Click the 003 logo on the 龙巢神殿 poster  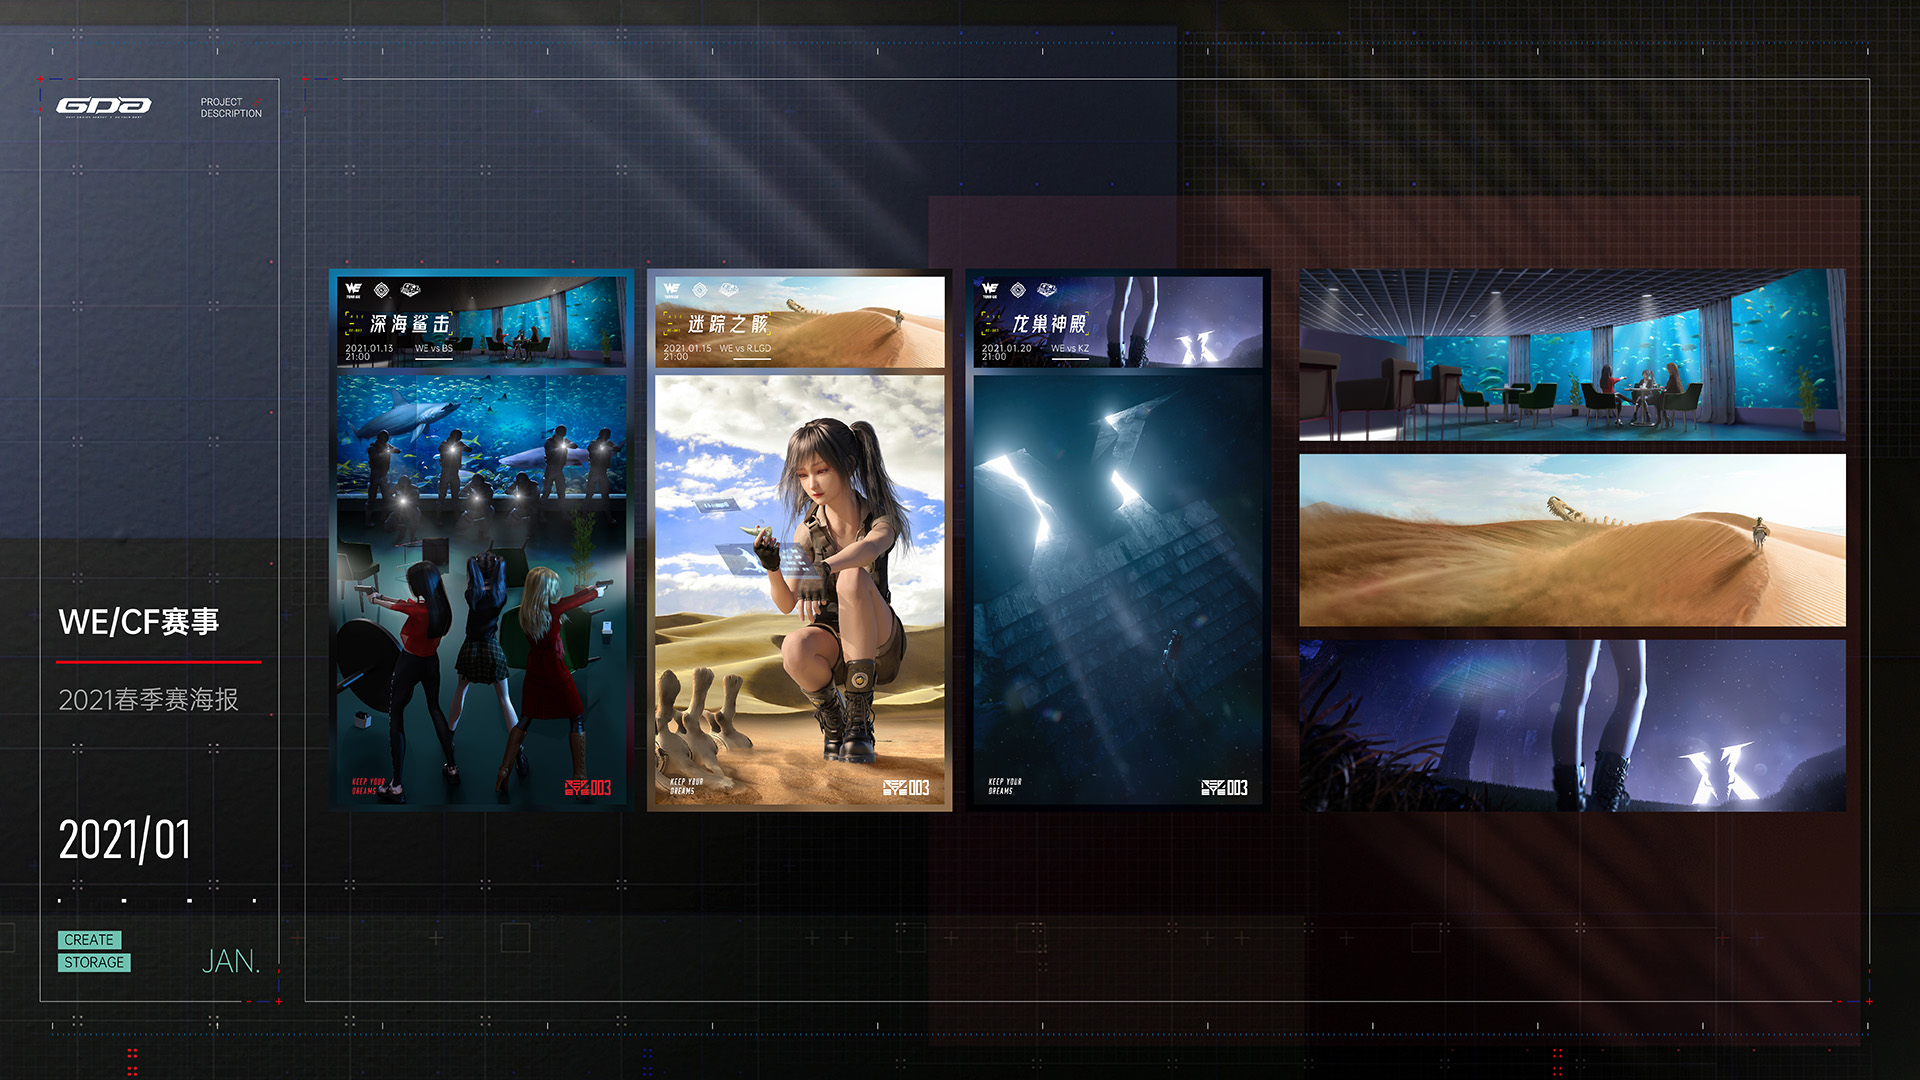[x=1224, y=788]
